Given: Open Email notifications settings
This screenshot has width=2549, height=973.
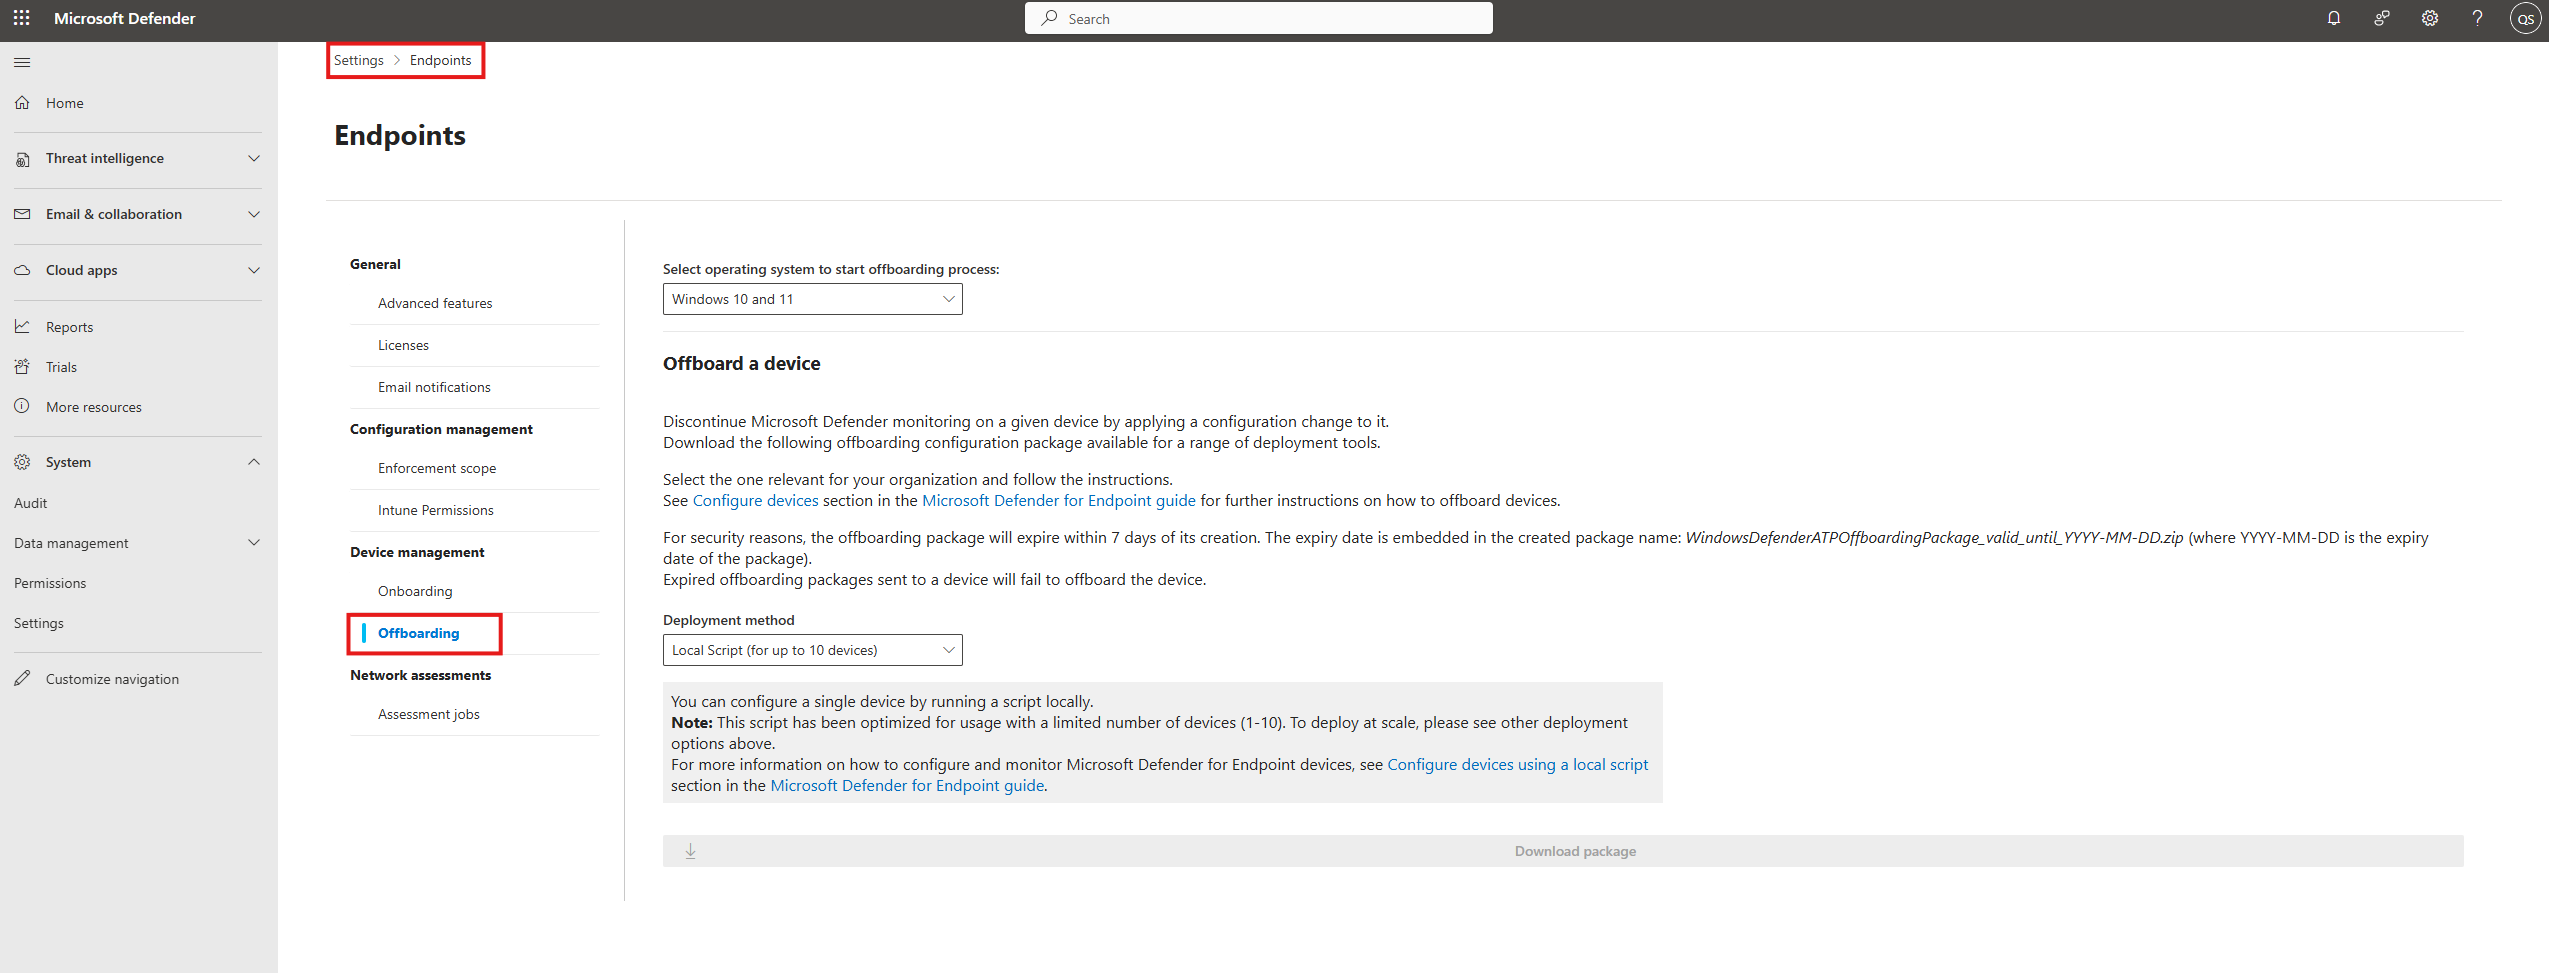Looking at the screenshot, I should 434,387.
